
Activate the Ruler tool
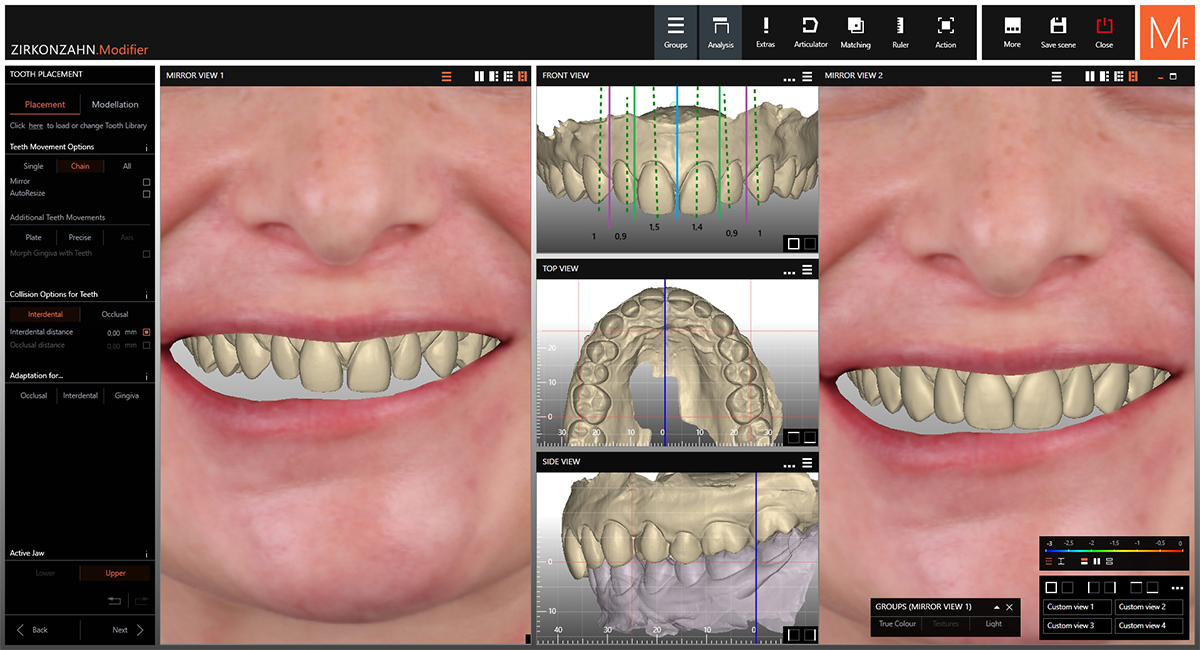pos(900,32)
